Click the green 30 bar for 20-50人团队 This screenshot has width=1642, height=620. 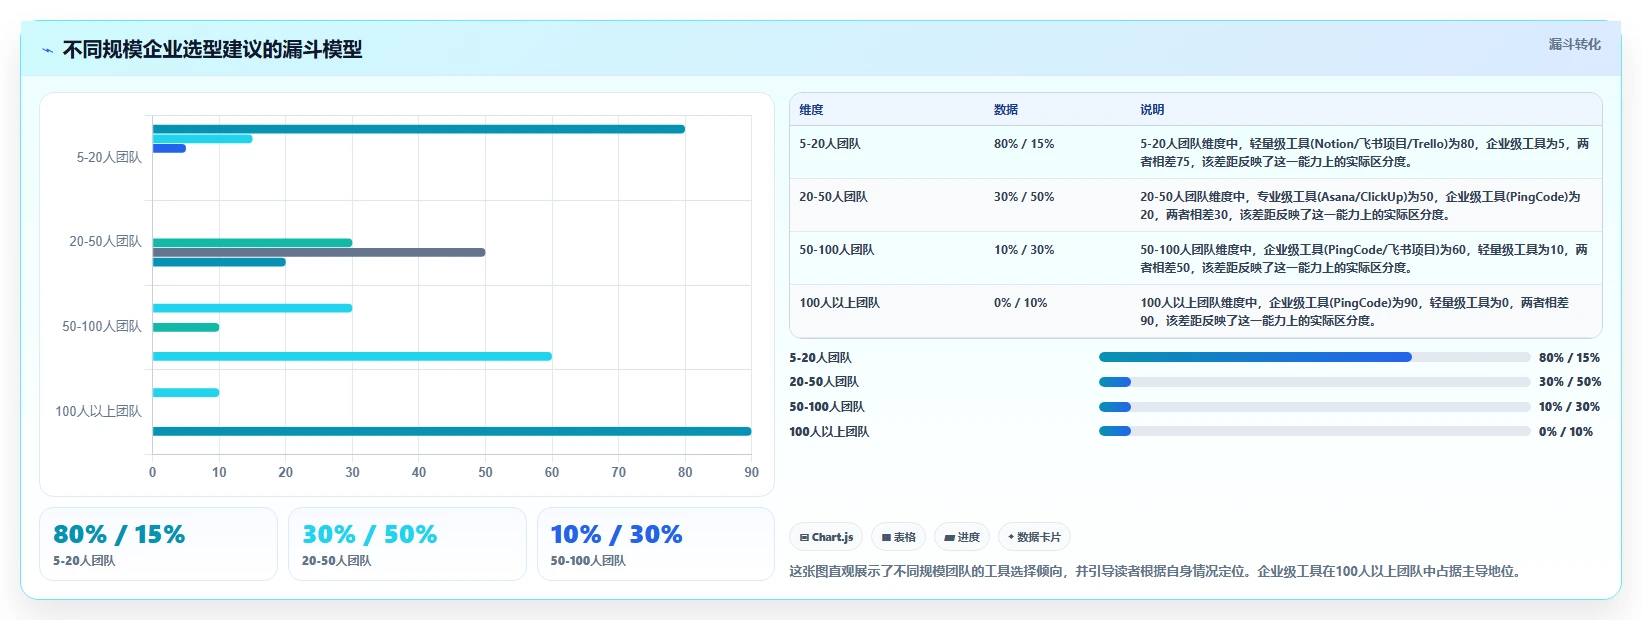252,243
